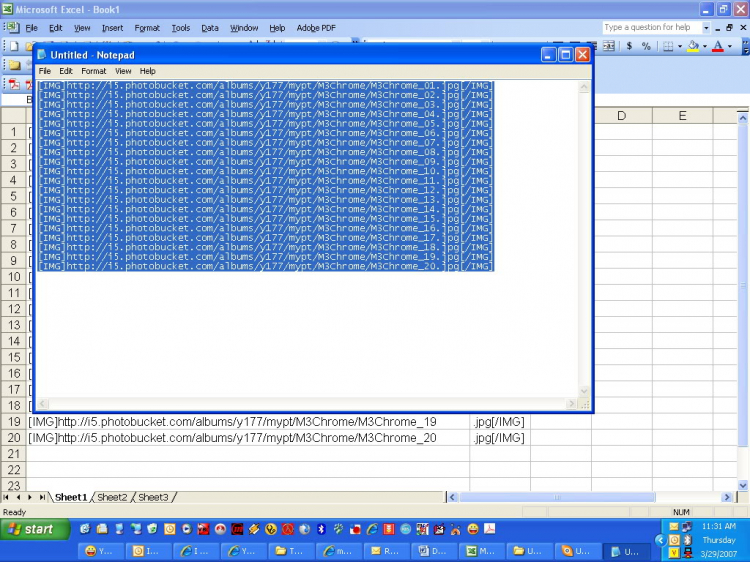Switch to Sheet3 tab
The image size is (750, 562).
pos(153,497)
